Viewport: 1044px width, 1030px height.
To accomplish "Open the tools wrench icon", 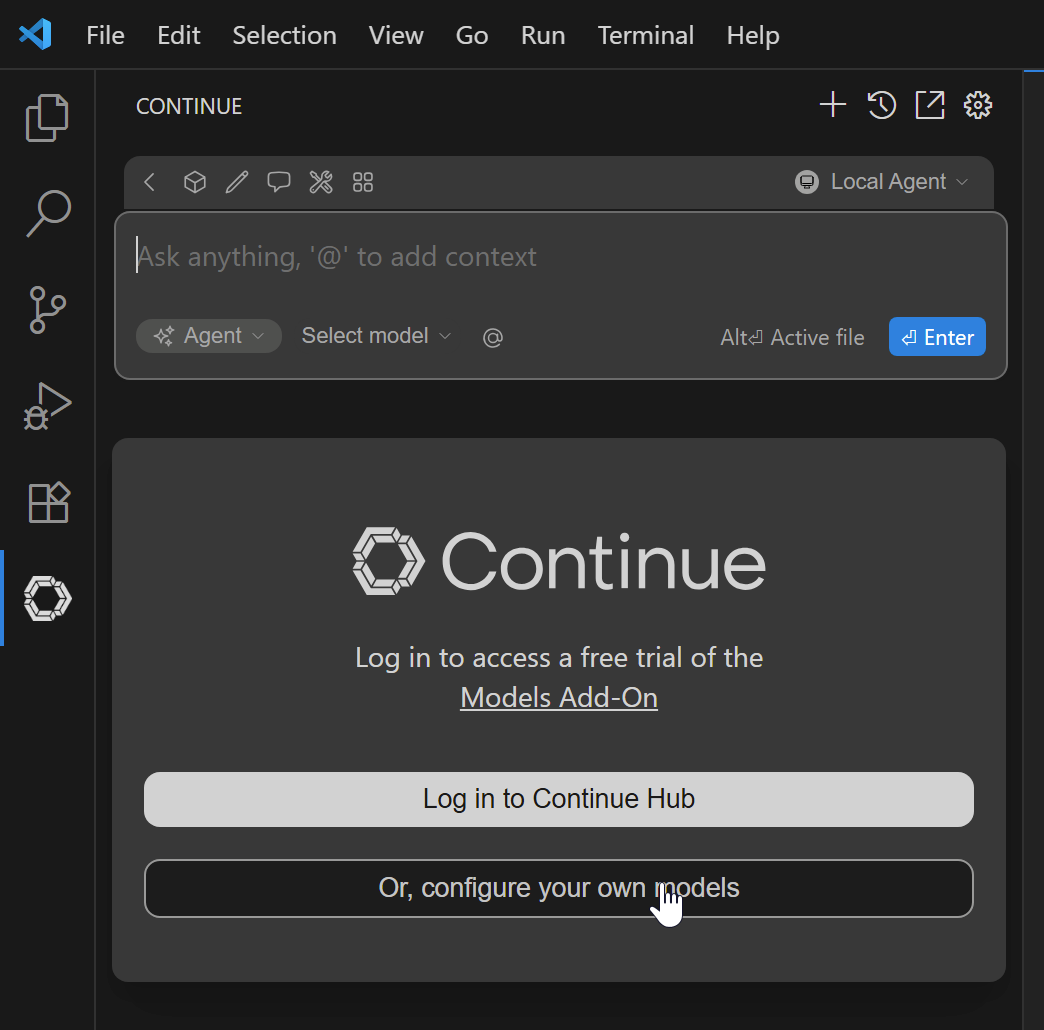I will 321,182.
